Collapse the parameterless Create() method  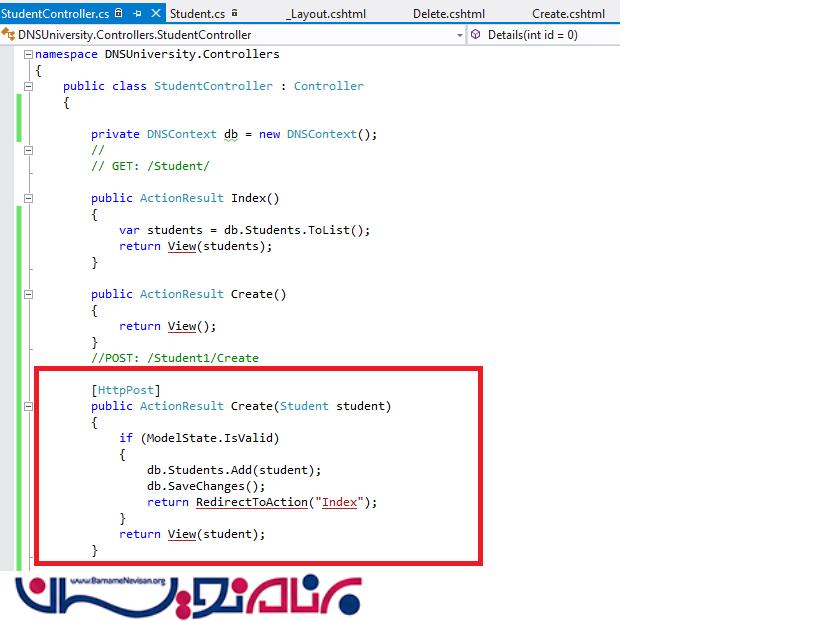tap(28, 294)
